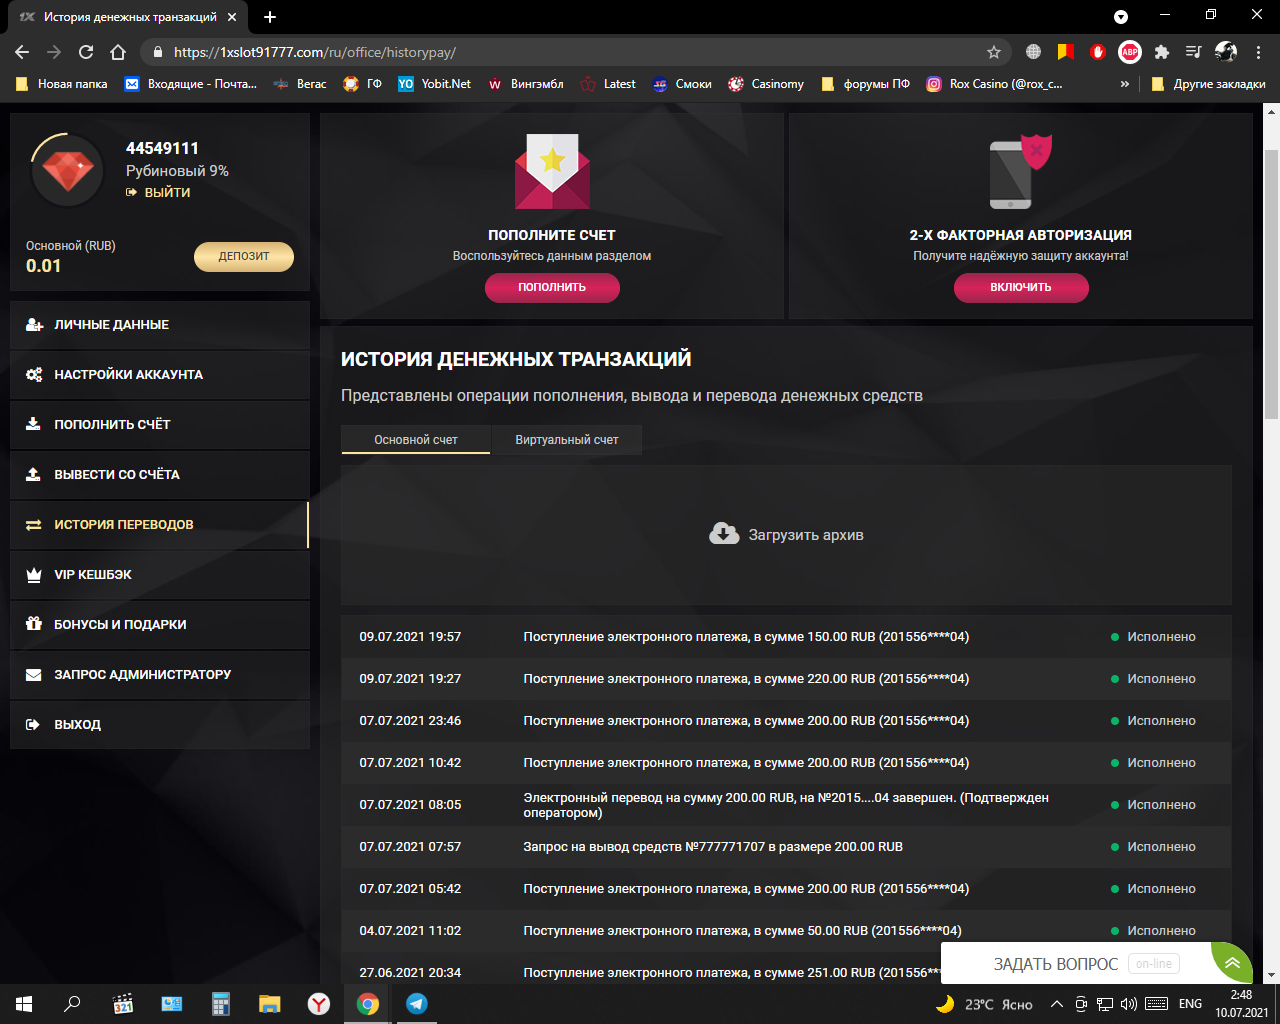Image resolution: width=1280 pixels, height=1024 pixels.
Task: Click the Chrome taskbar icon
Action: click(368, 1004)
